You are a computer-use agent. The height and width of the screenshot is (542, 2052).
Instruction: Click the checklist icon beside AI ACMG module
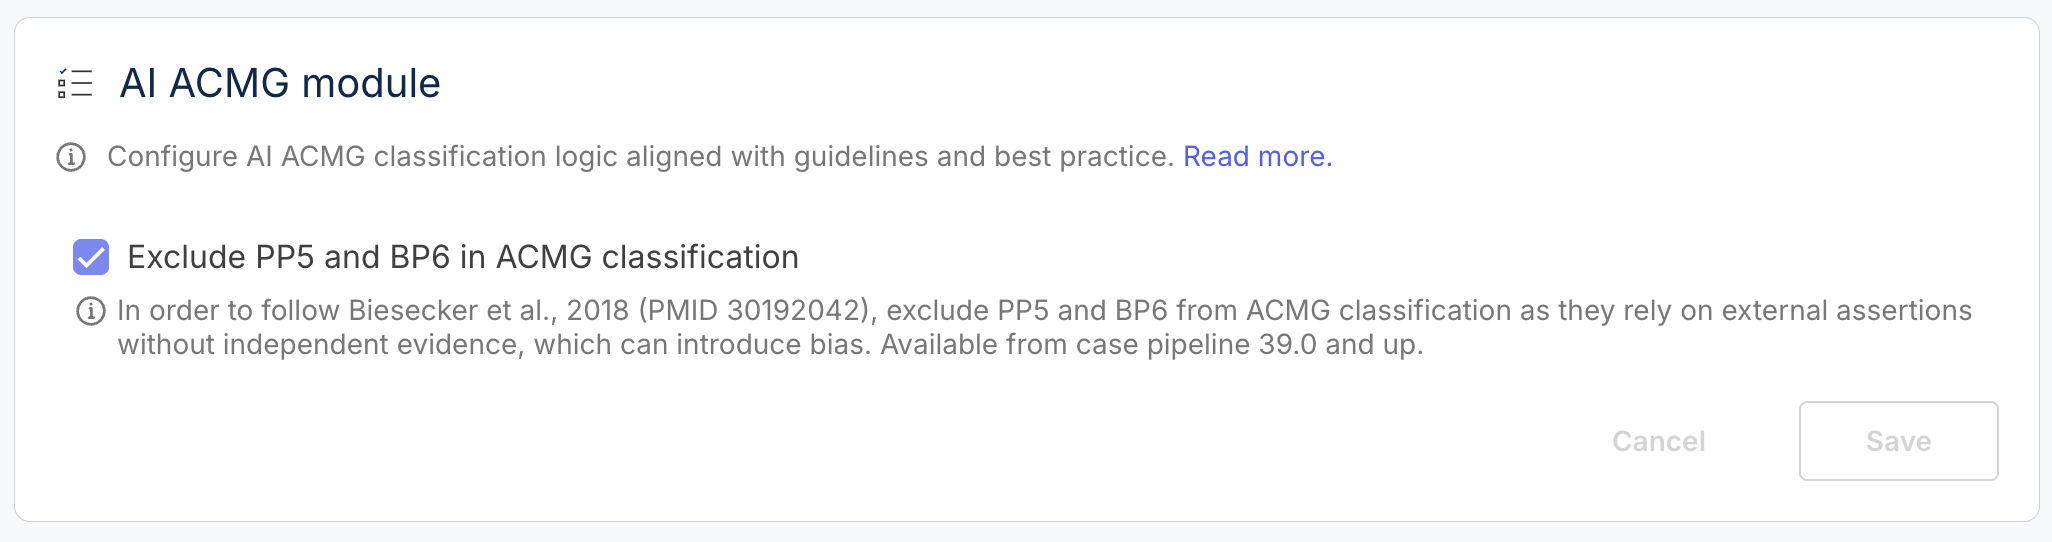(x=75, y=83)
